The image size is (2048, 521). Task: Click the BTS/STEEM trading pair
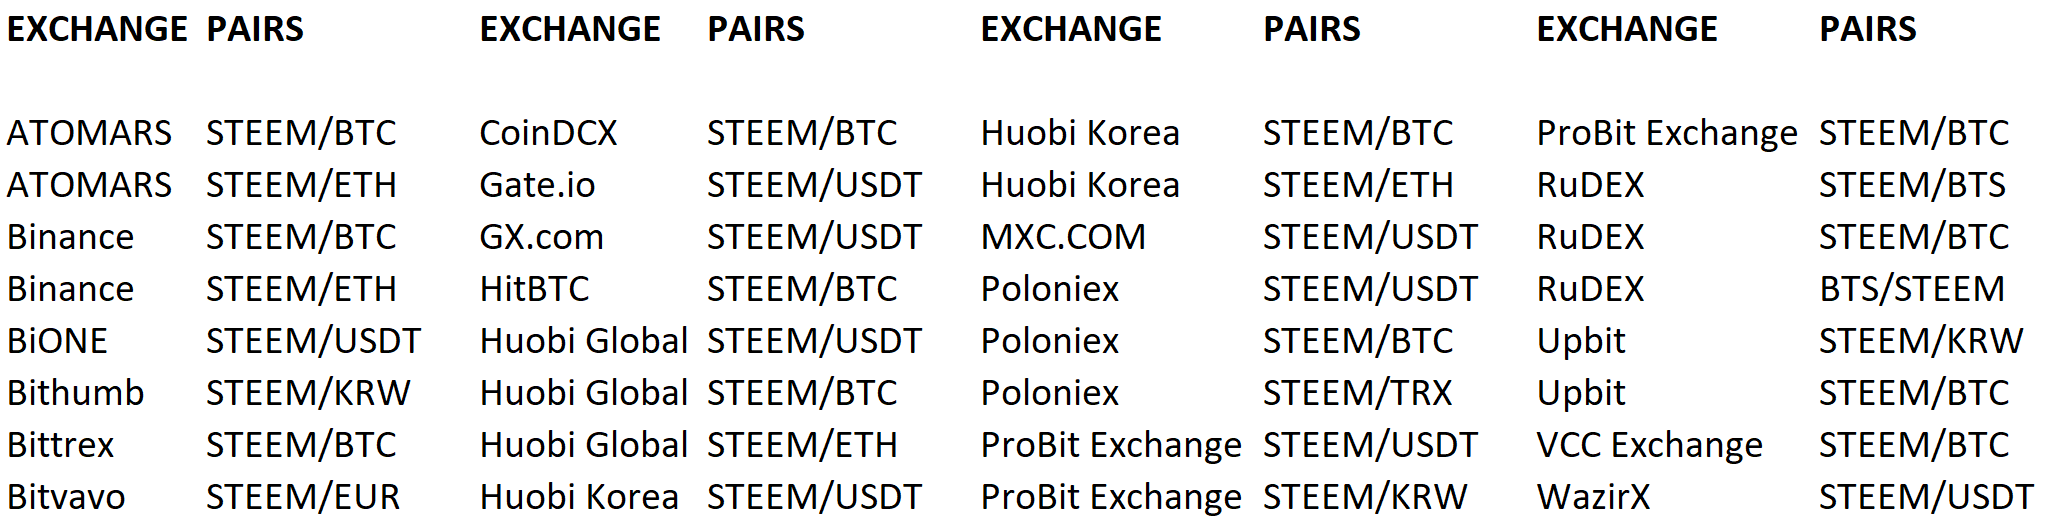click(x=1912, y=289)
